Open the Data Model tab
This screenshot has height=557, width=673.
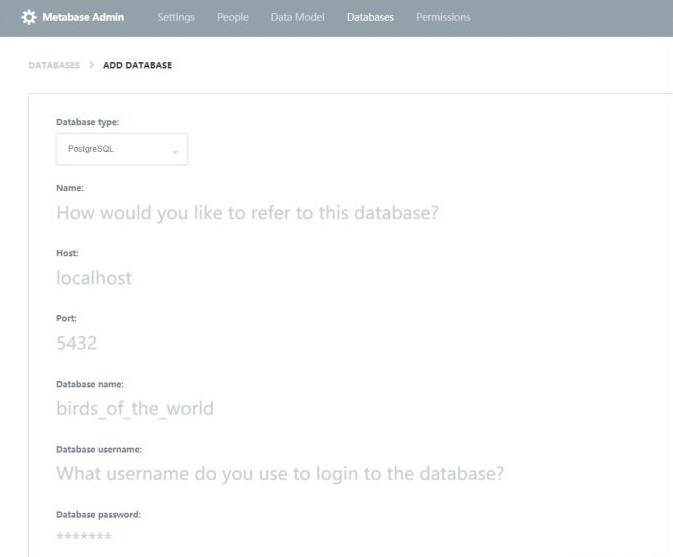pyautogui.click(x=297, y=18)
